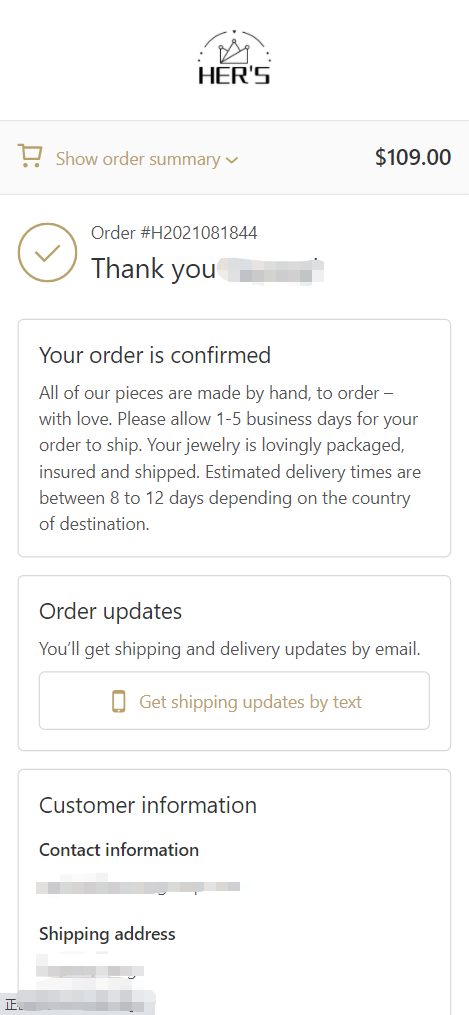
Task: Click the Thank you heading
Action: click(154, 269)
